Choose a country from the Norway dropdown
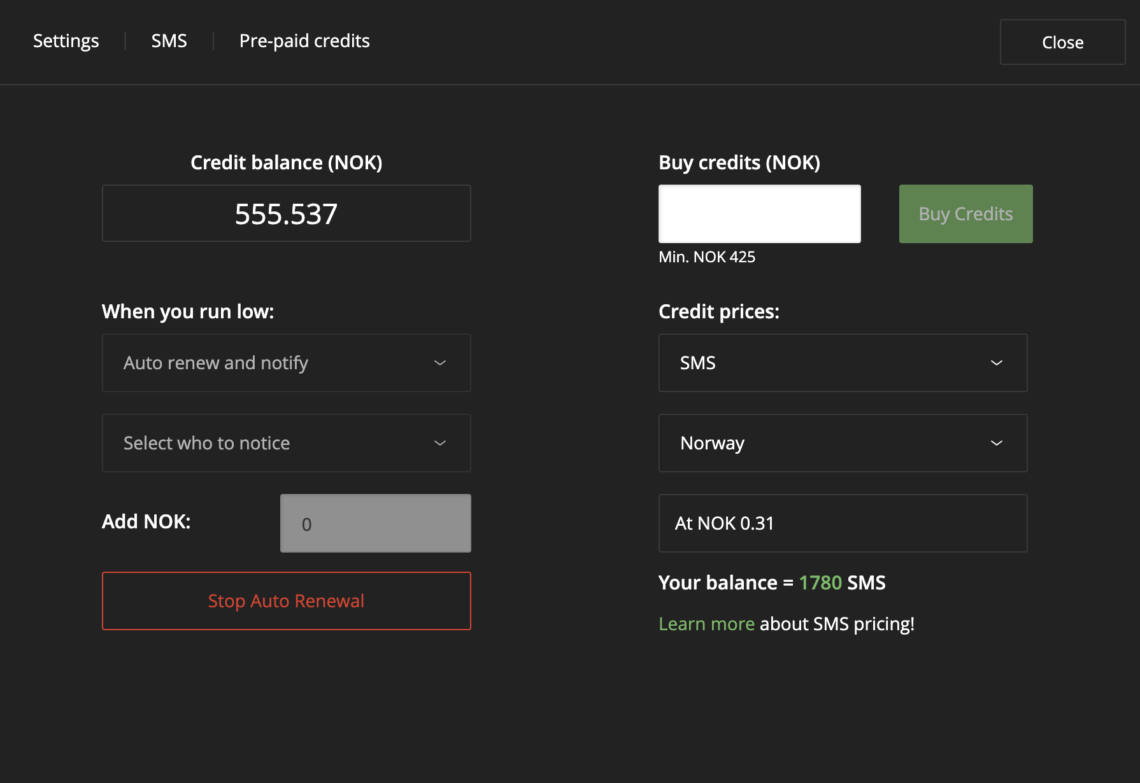Image resolution: width=1140 pixels, height=783 pixels. pos(841,443)
